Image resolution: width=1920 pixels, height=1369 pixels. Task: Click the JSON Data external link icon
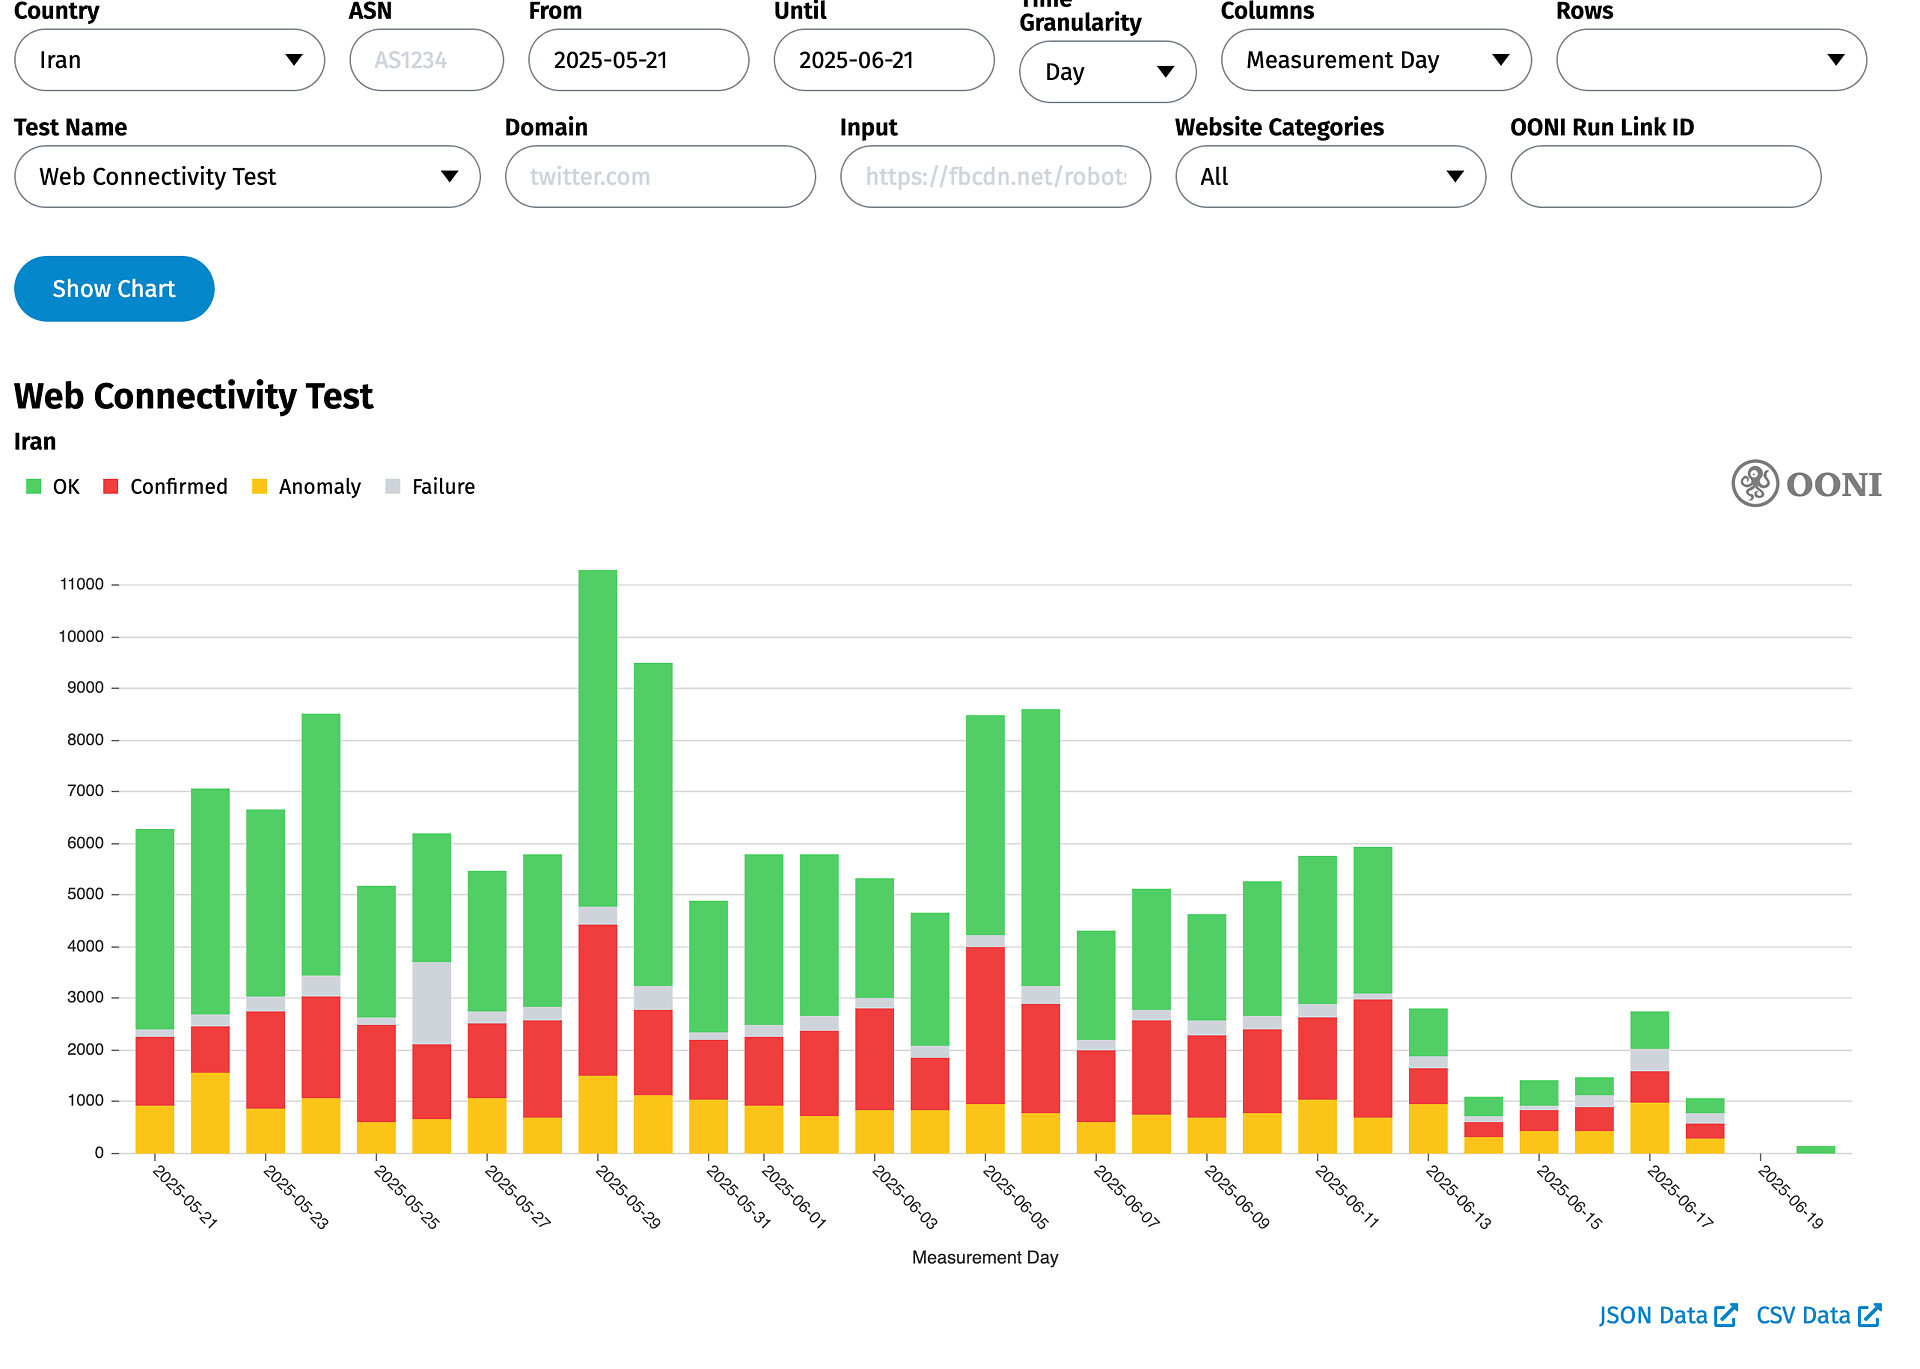[1725, 1315]
